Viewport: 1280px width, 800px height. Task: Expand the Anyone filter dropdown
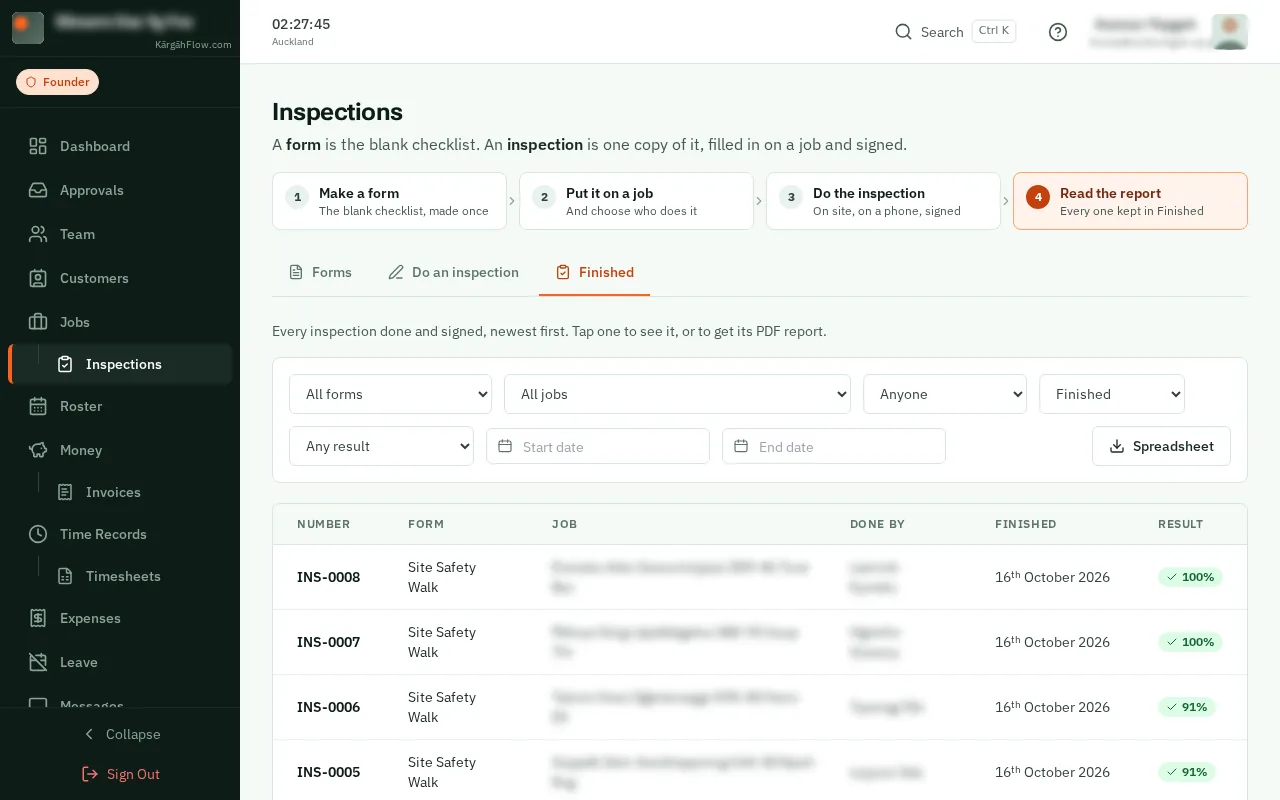tap(945, 394)
